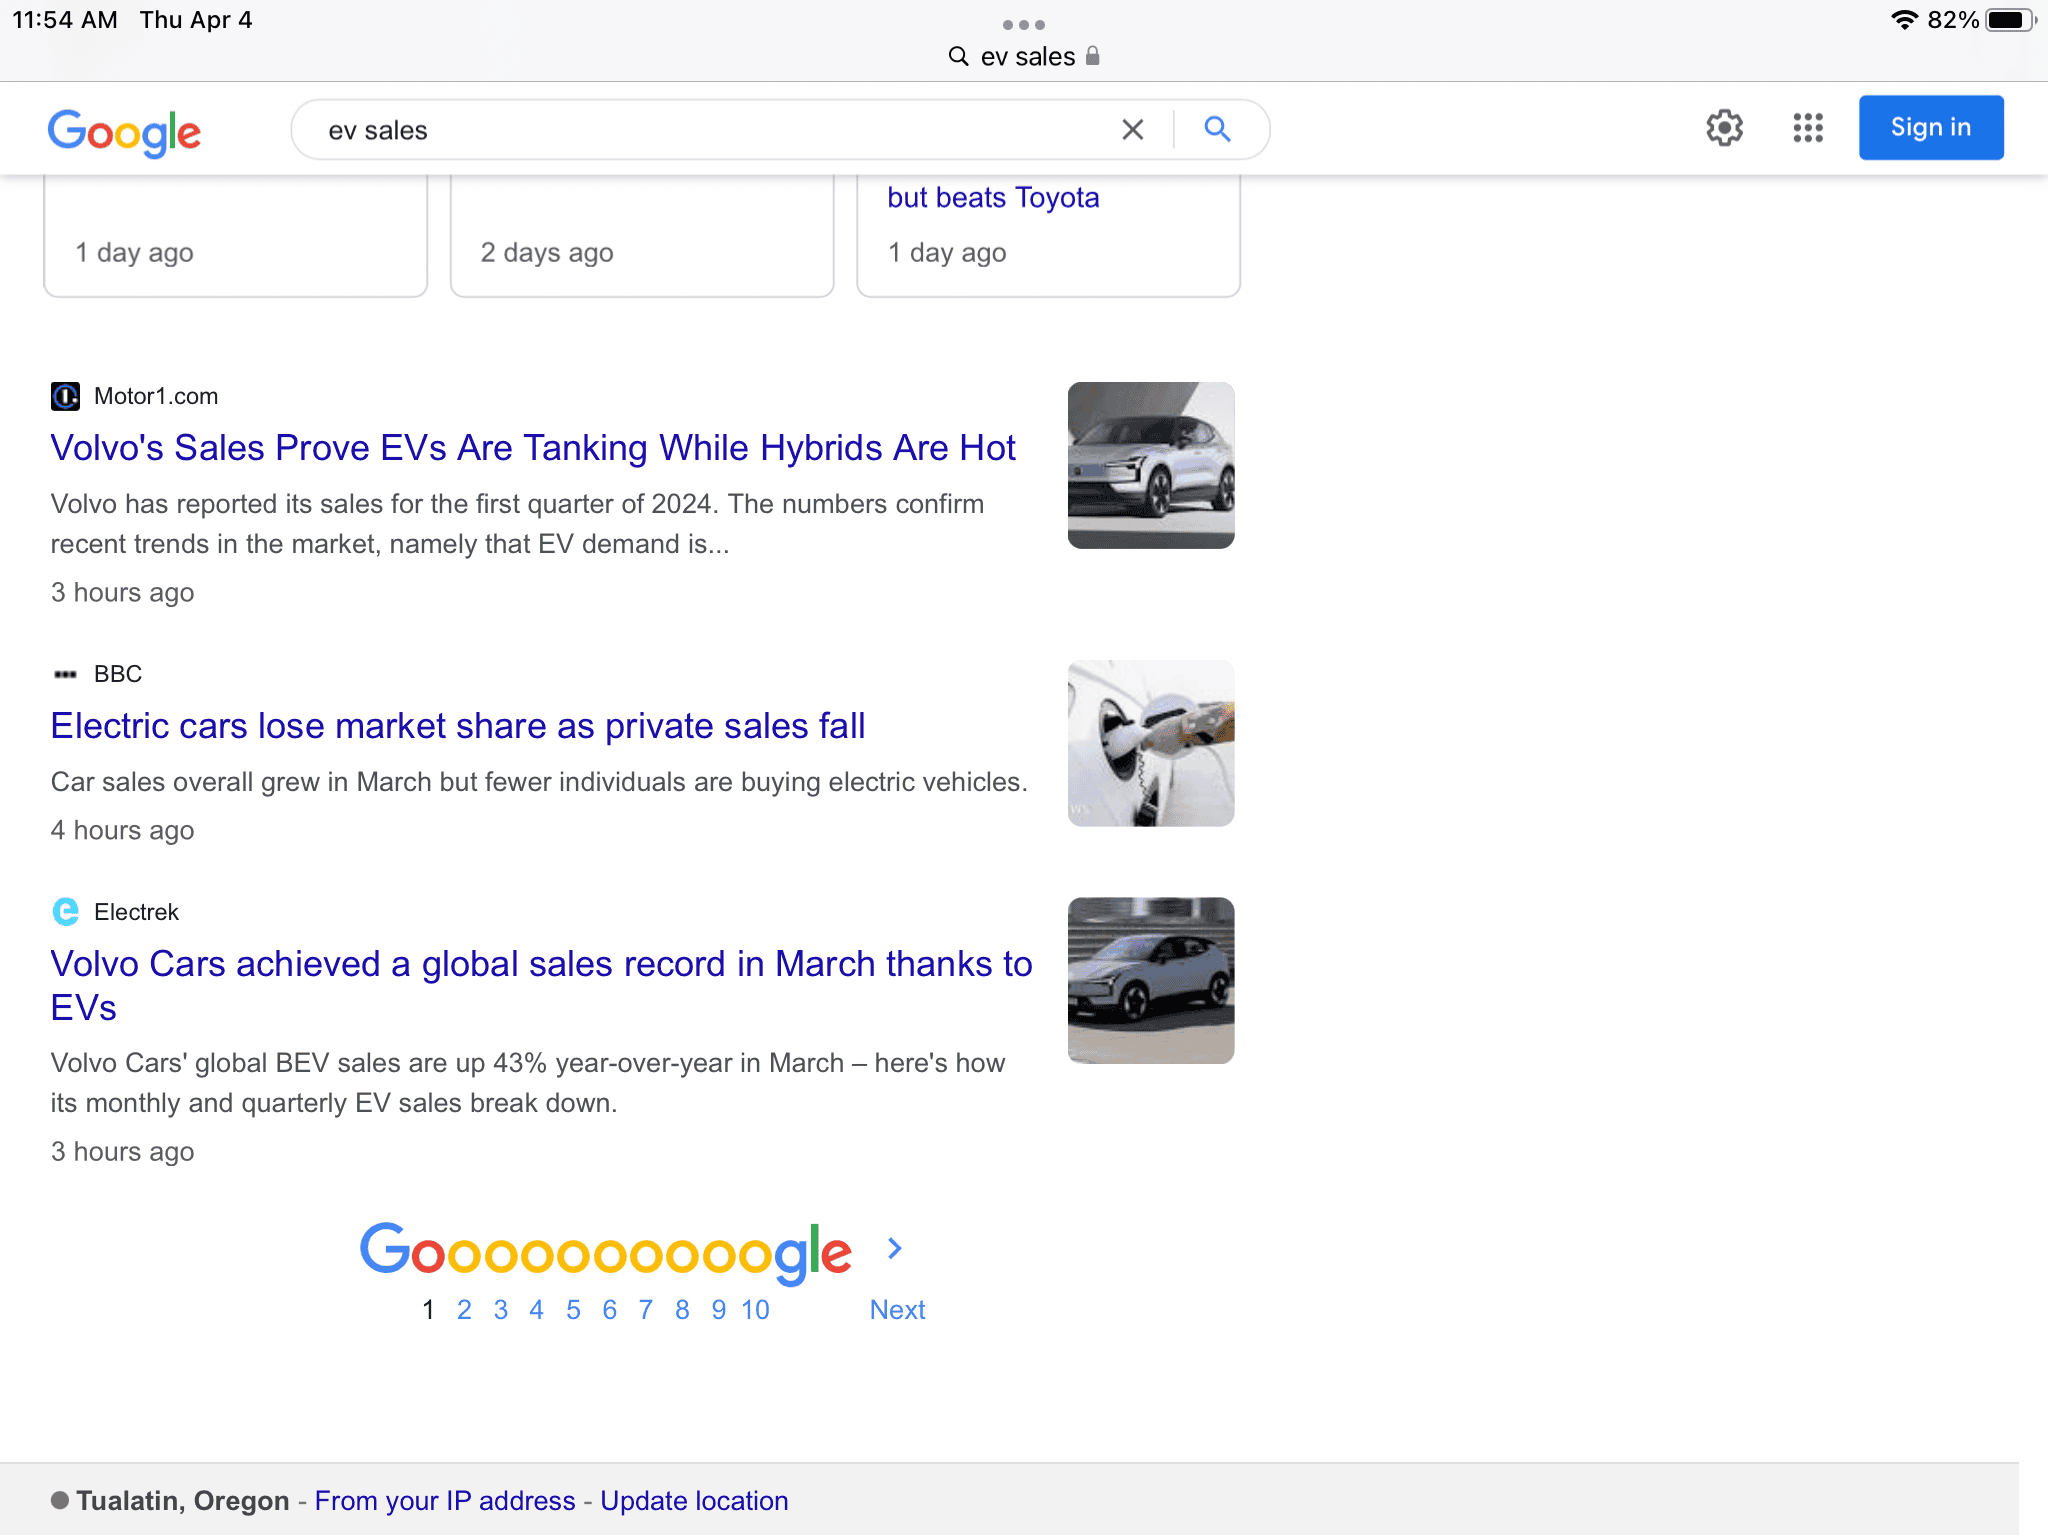This screenshot has width=2048, height=1536.
Task: Go to results page 10
Action: pyautogui.click(x=755, y=1310)
